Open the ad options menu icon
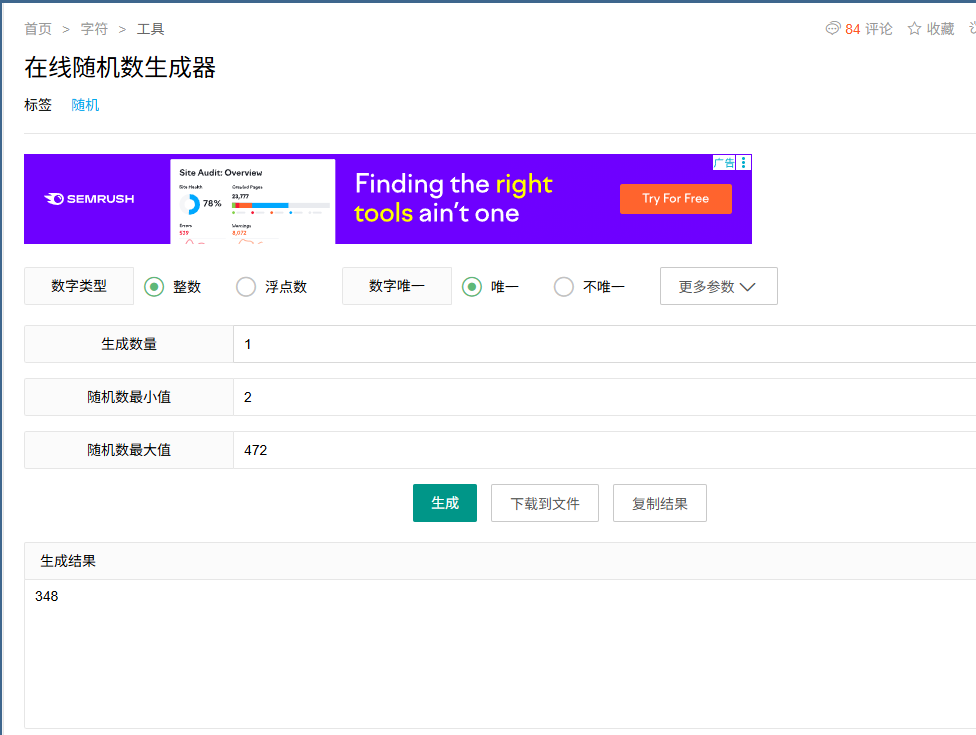 [745, 162]
